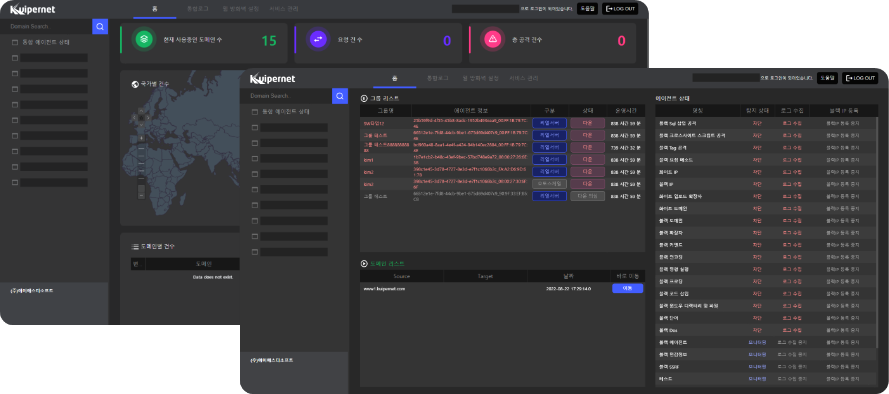This screenshot has width=889, height=394.
Task: Open 웹 방화벽 설정 tab in front window
Action: pyautogui.click(x=481, y=78)
